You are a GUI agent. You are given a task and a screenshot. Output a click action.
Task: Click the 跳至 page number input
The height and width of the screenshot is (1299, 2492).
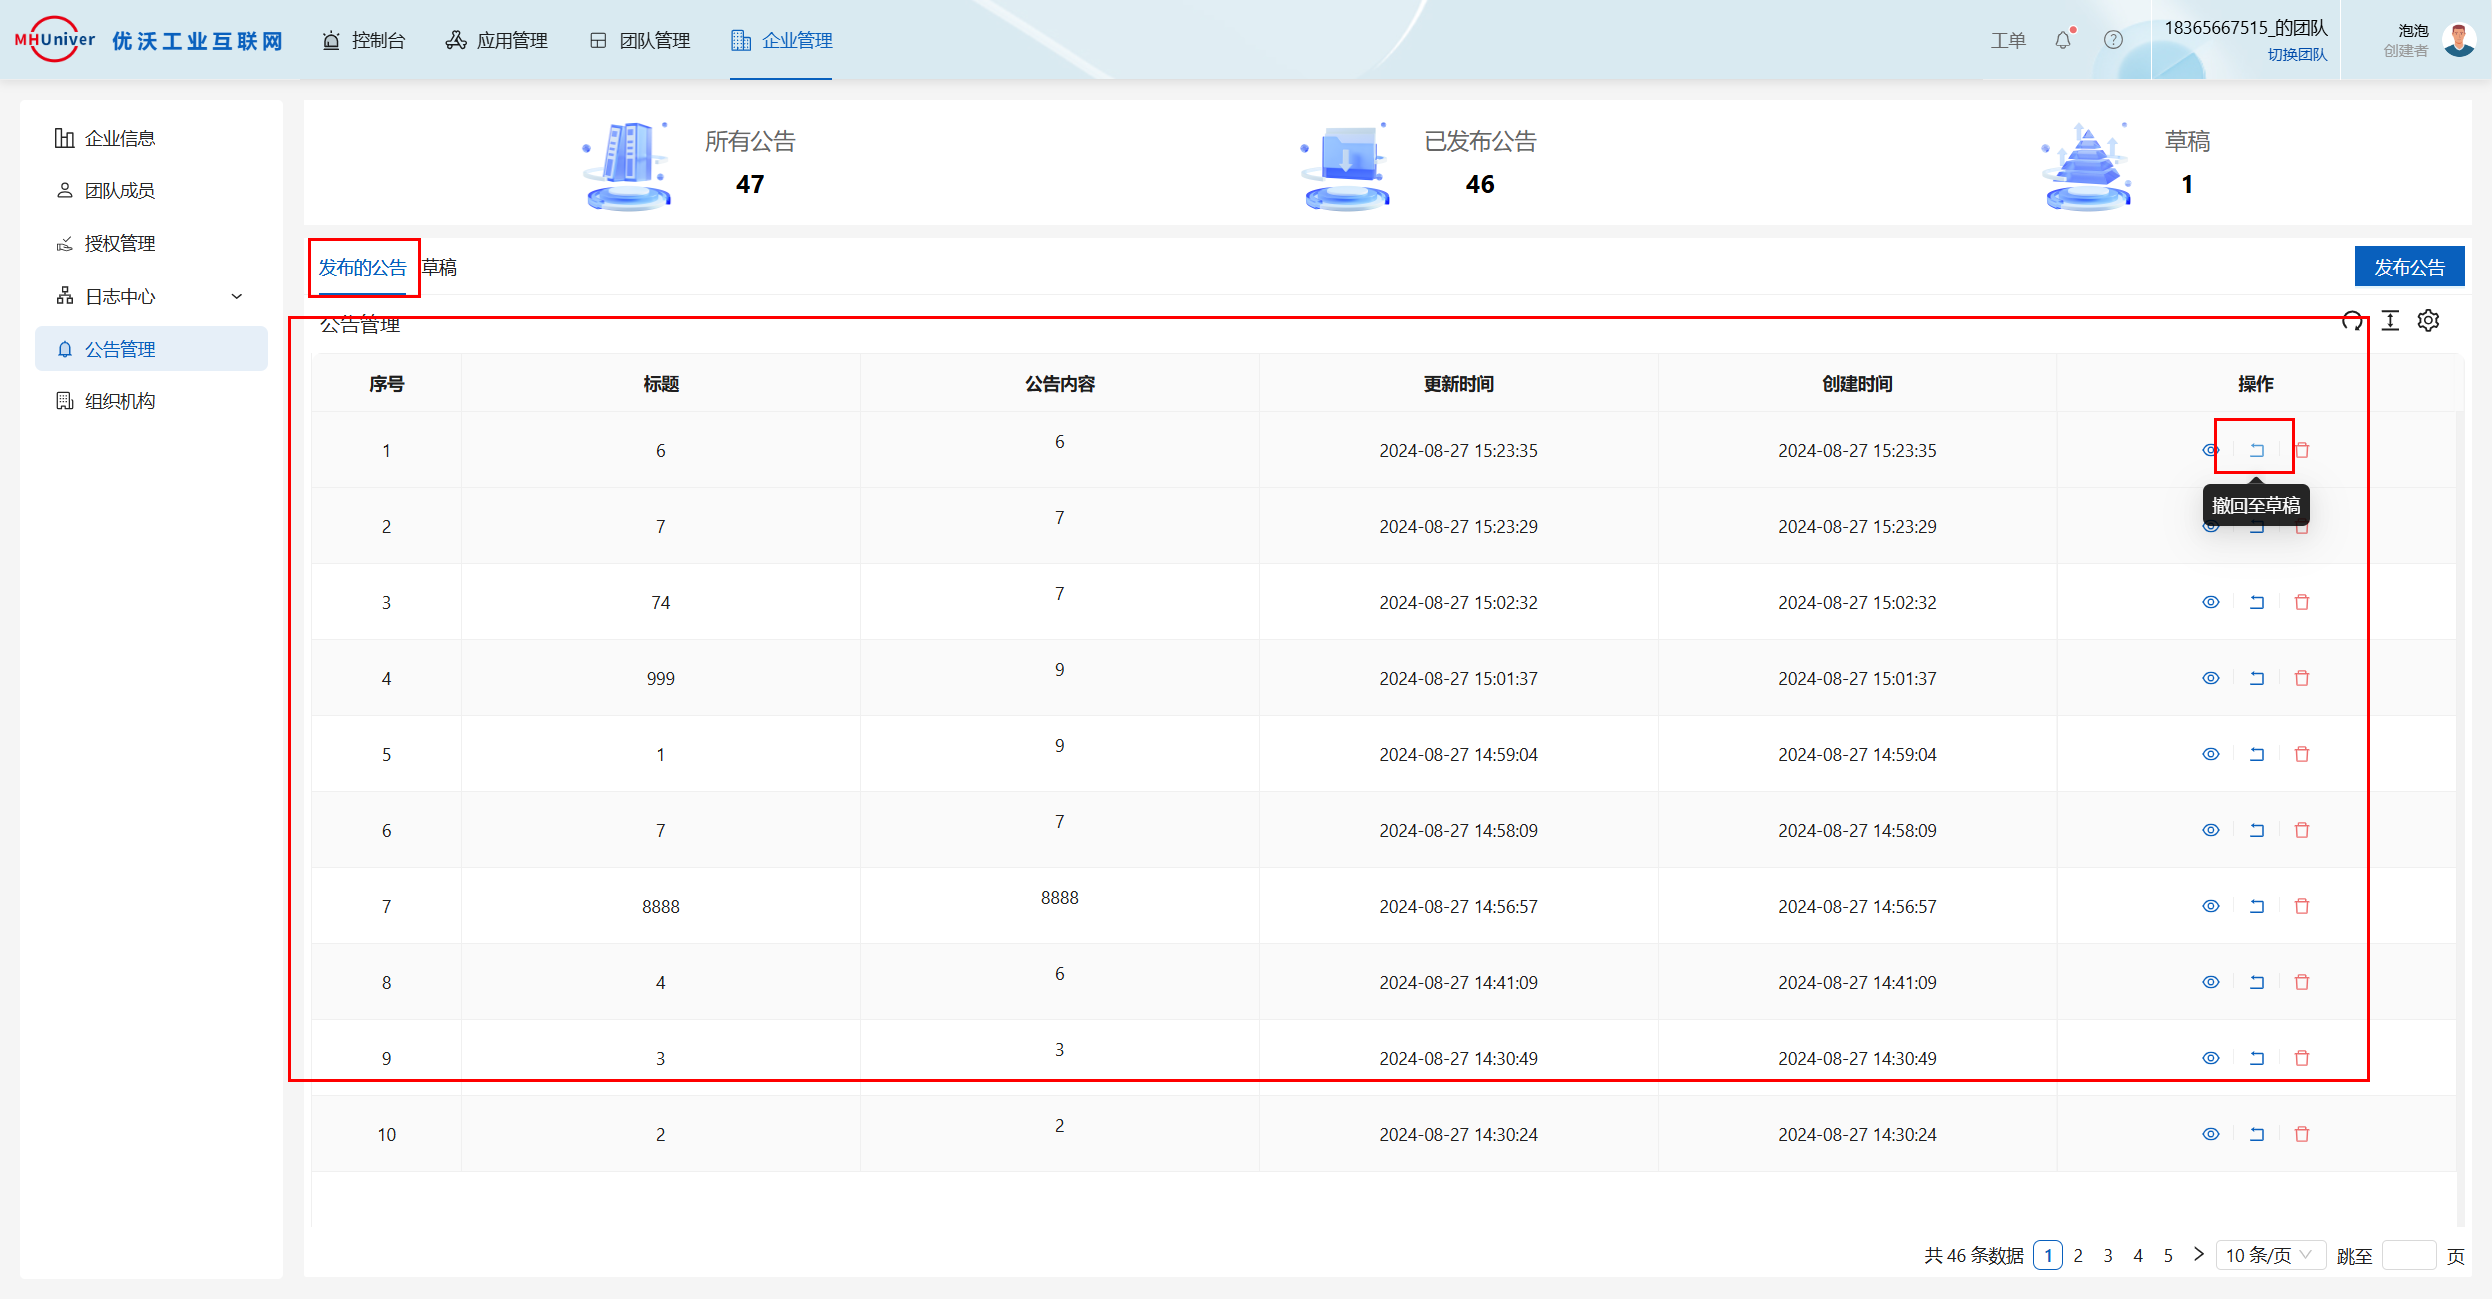(x=2408, y=1255)
